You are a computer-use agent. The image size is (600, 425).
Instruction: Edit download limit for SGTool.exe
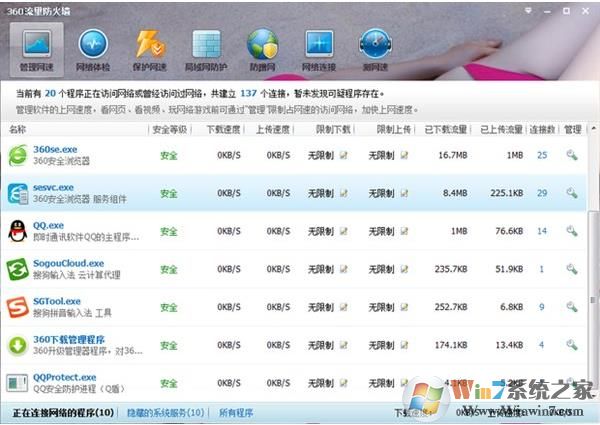pos(344,307)
